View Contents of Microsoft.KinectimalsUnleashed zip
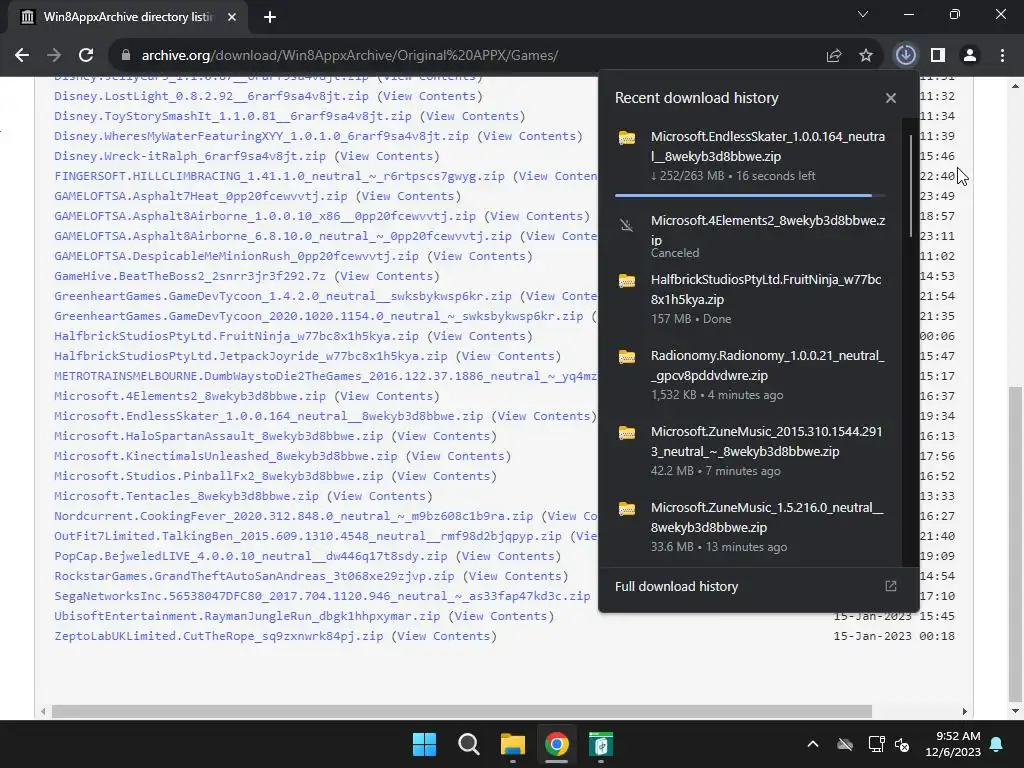Image resolution: width=1024 pixels, height=768 pixels. tap(458, 456)
